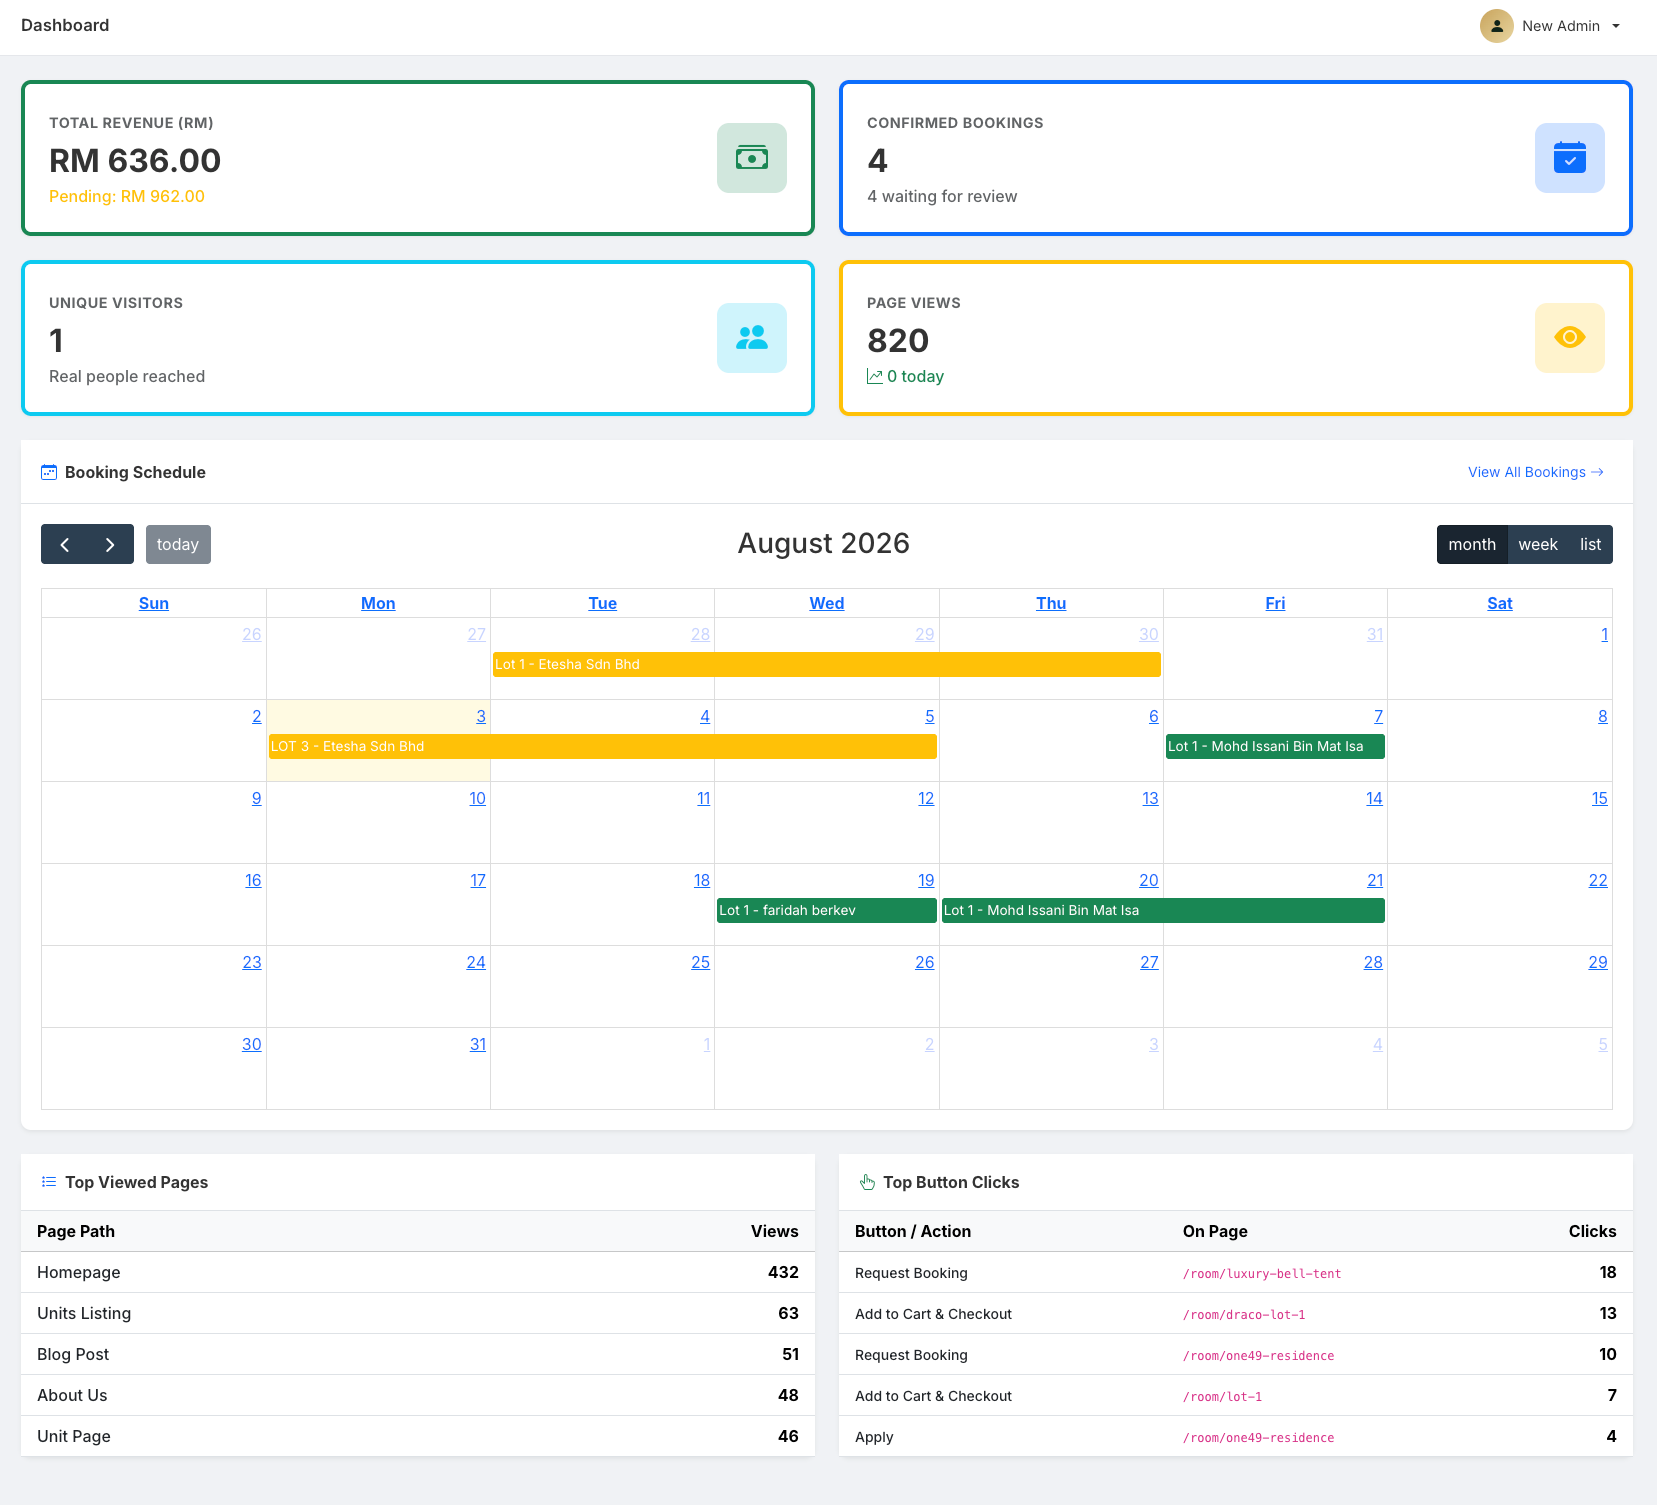
Task: Click the Page Views eye icon
Action: 1569,338
